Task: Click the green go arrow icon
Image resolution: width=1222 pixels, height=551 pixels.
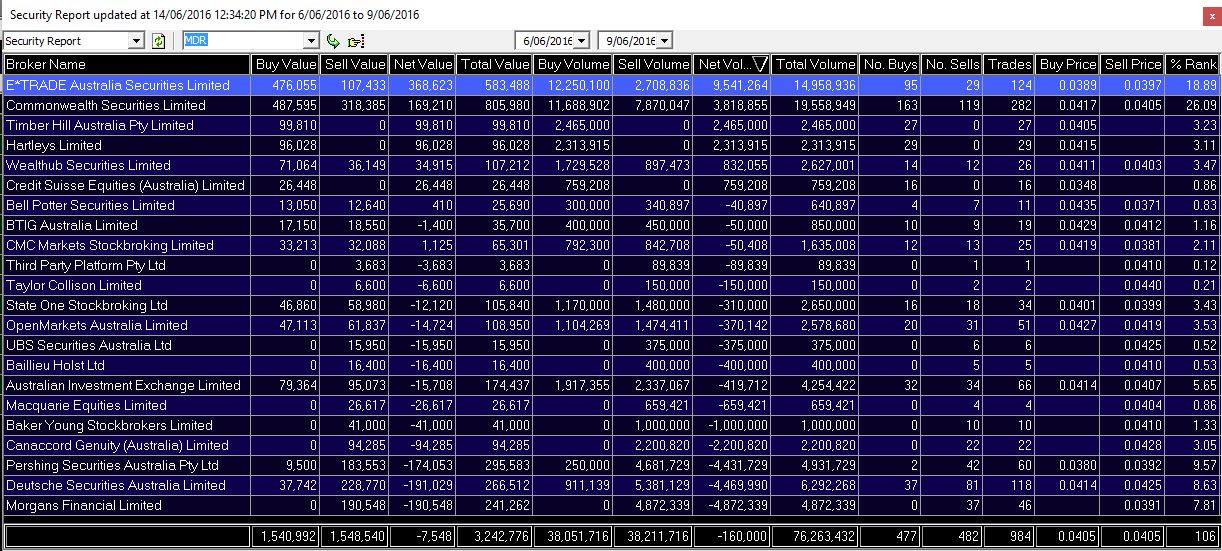Action: (x=334, y=41)
